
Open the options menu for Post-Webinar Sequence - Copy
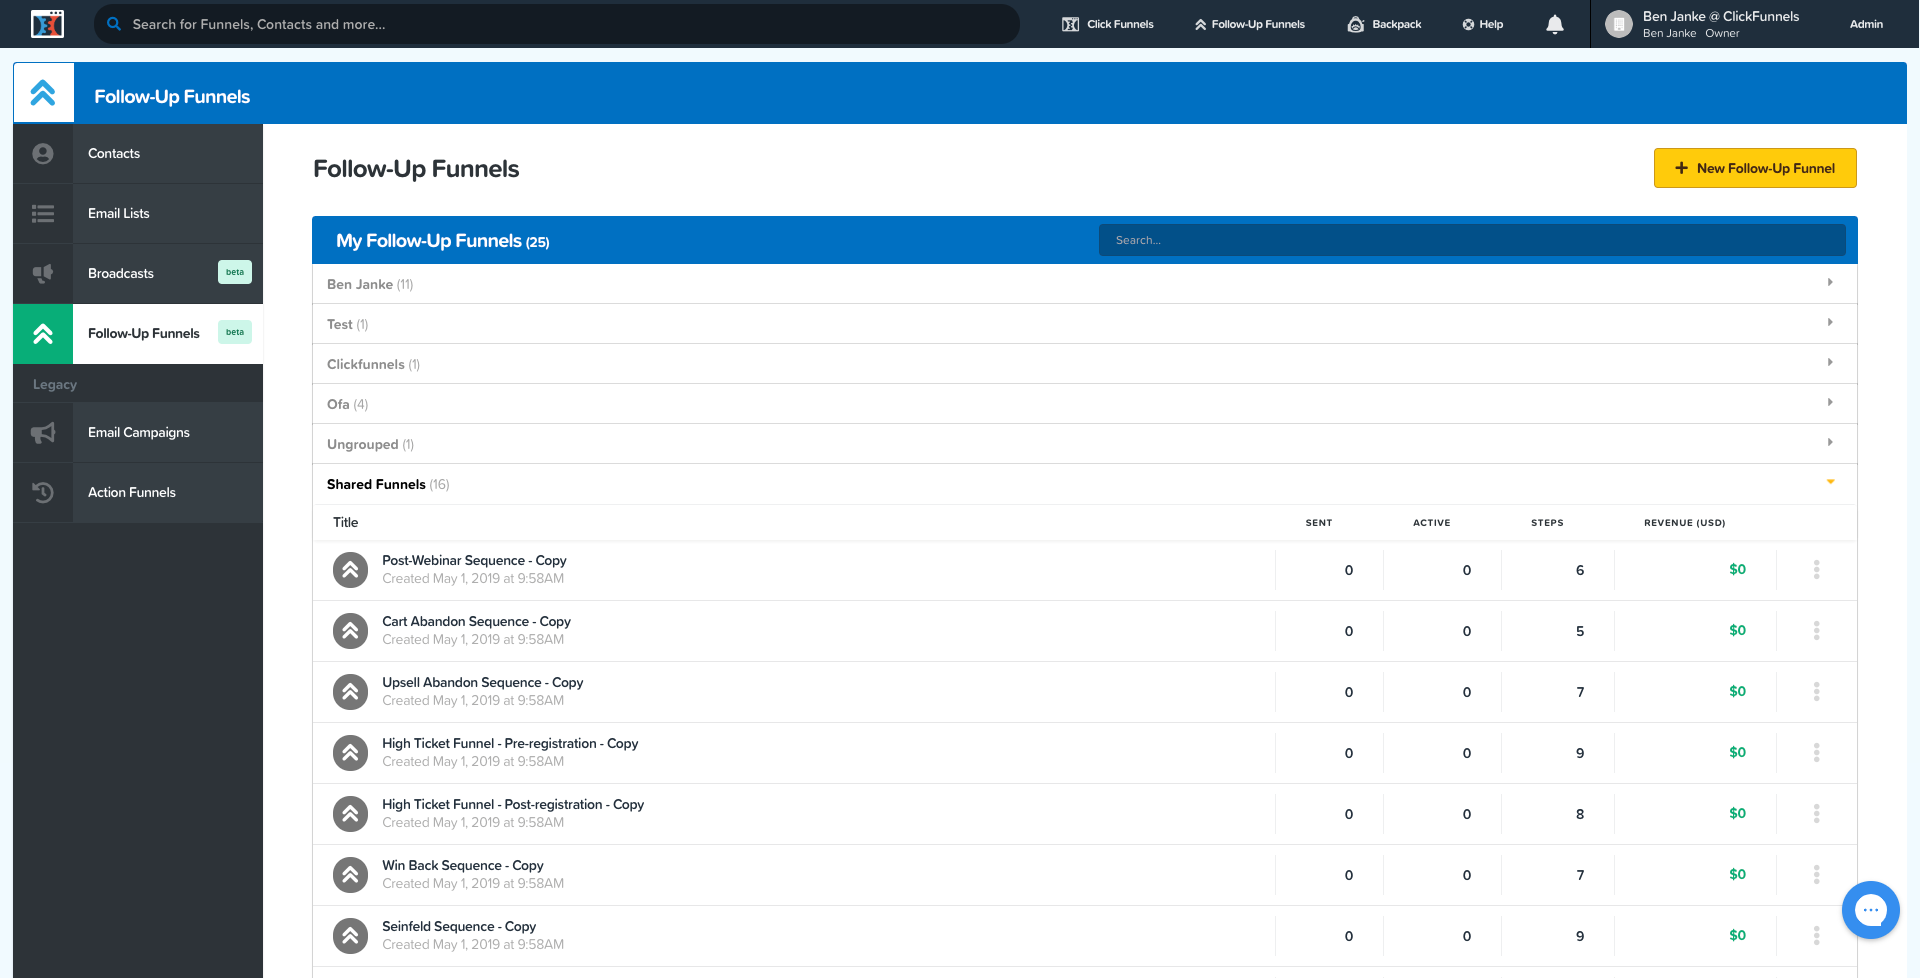pyautogui.click(x=1816, y=570)
